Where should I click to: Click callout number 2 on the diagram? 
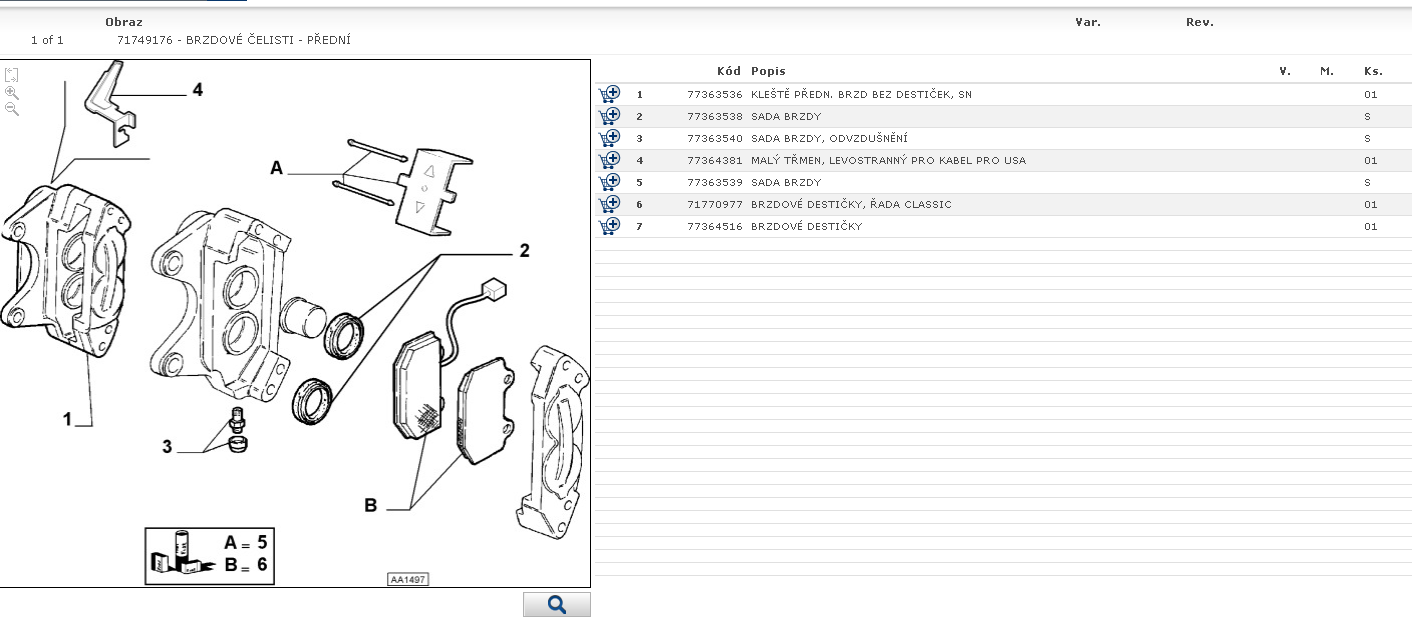(x=523, y=251)
